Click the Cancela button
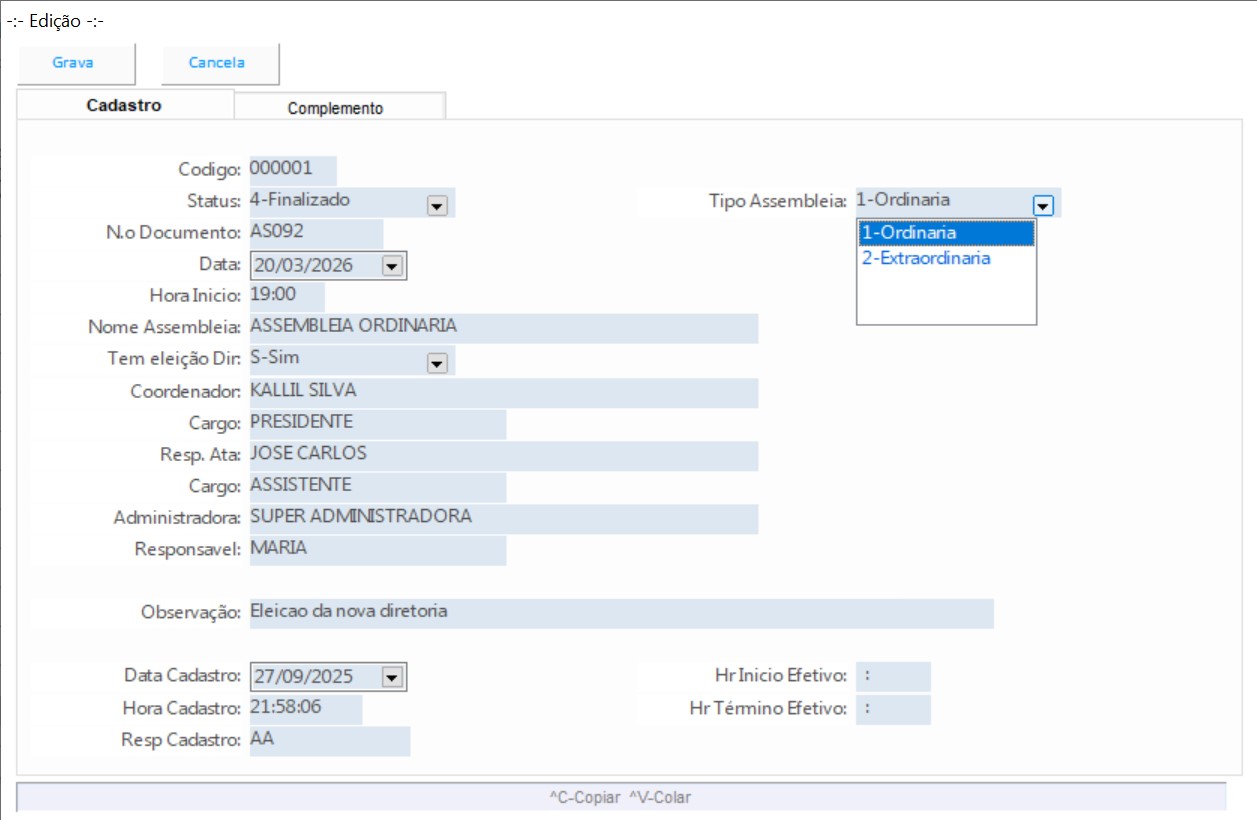1257x820 pixels. (x=218, y=63)
